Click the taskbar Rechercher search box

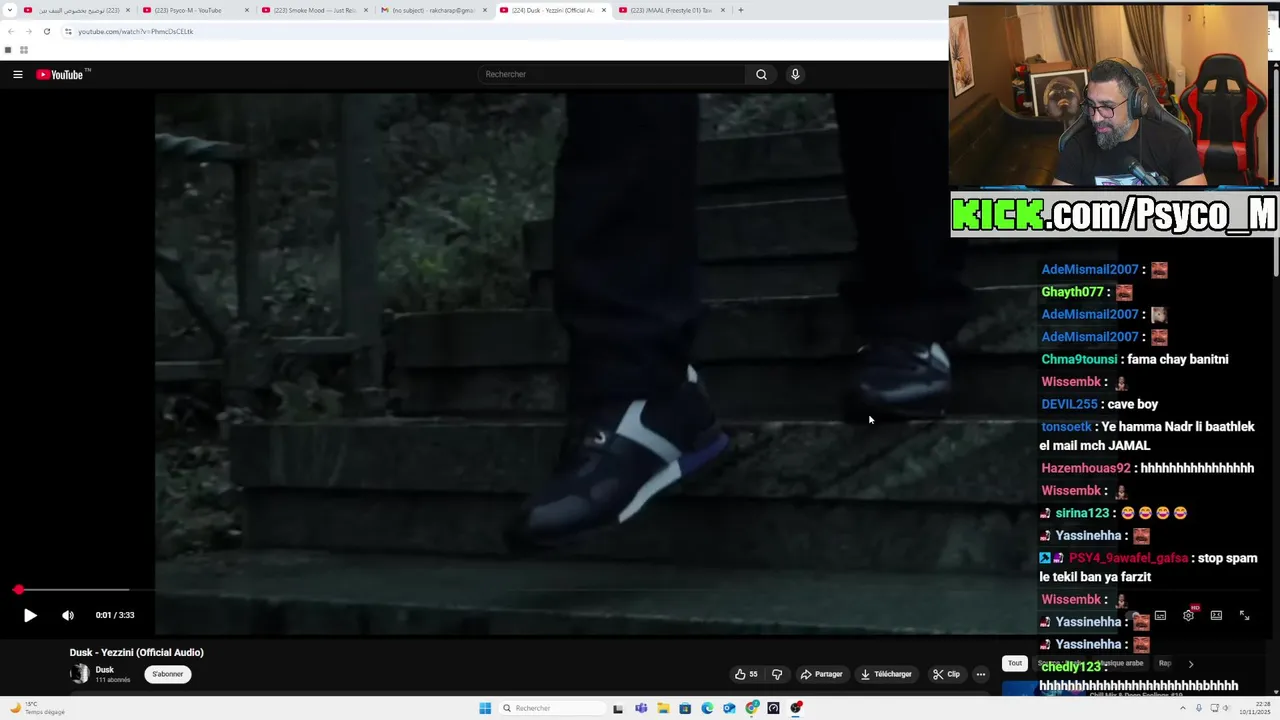coord(551,708)
